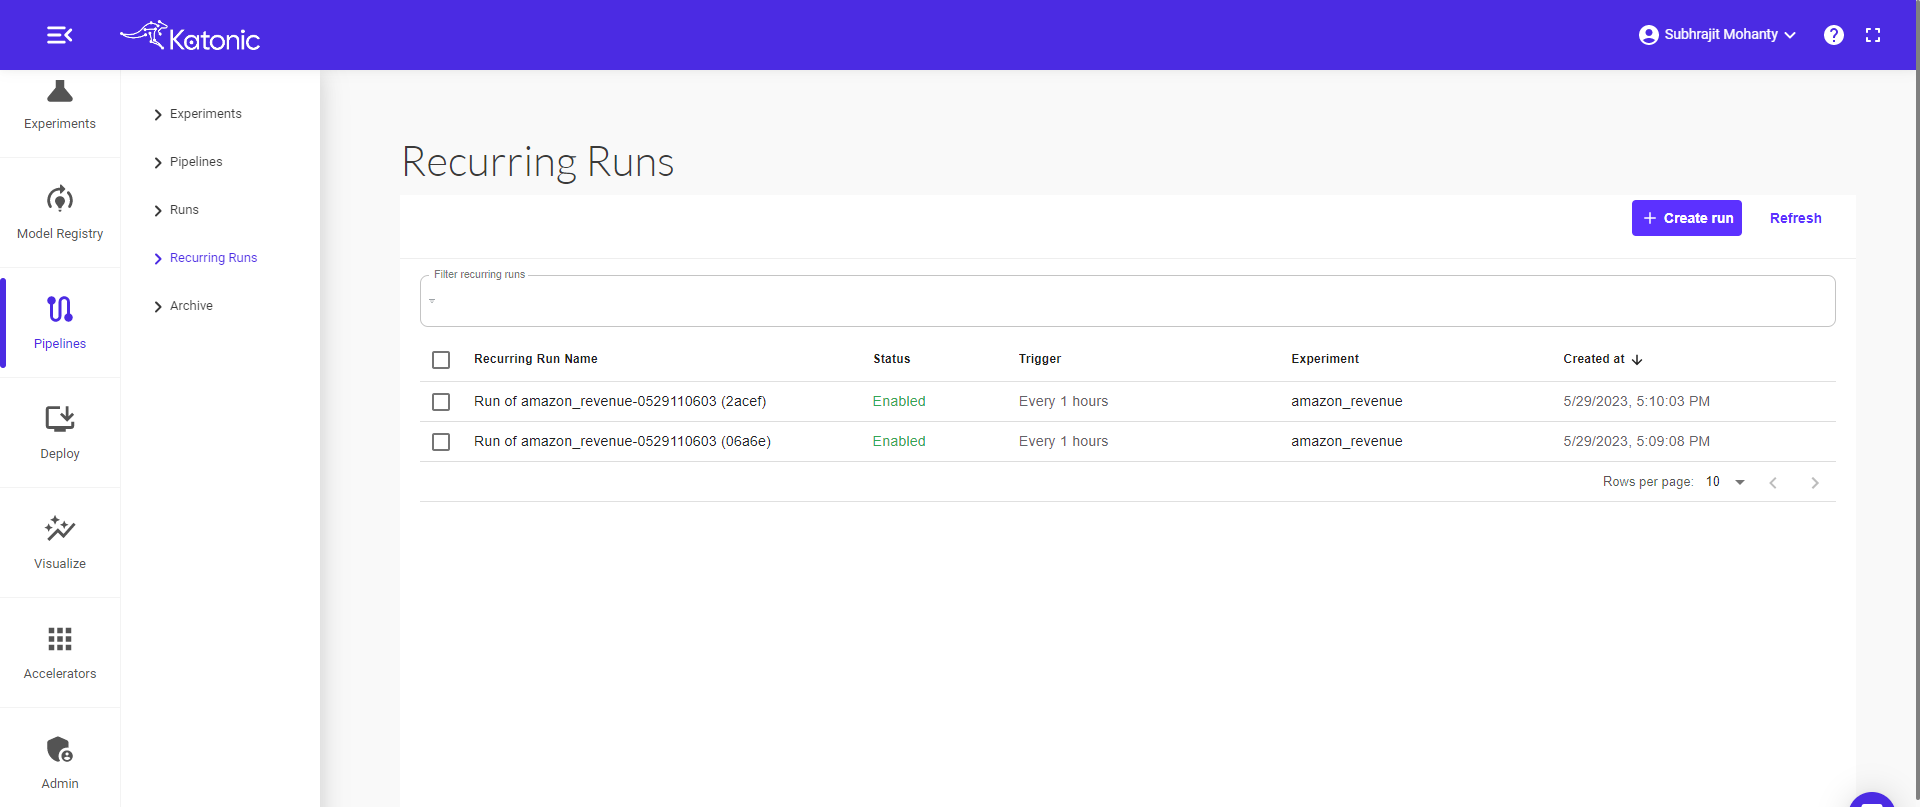Click the Trigger column header
The height and width of the screenshot is (807, 1920).
click(1040, 359)
